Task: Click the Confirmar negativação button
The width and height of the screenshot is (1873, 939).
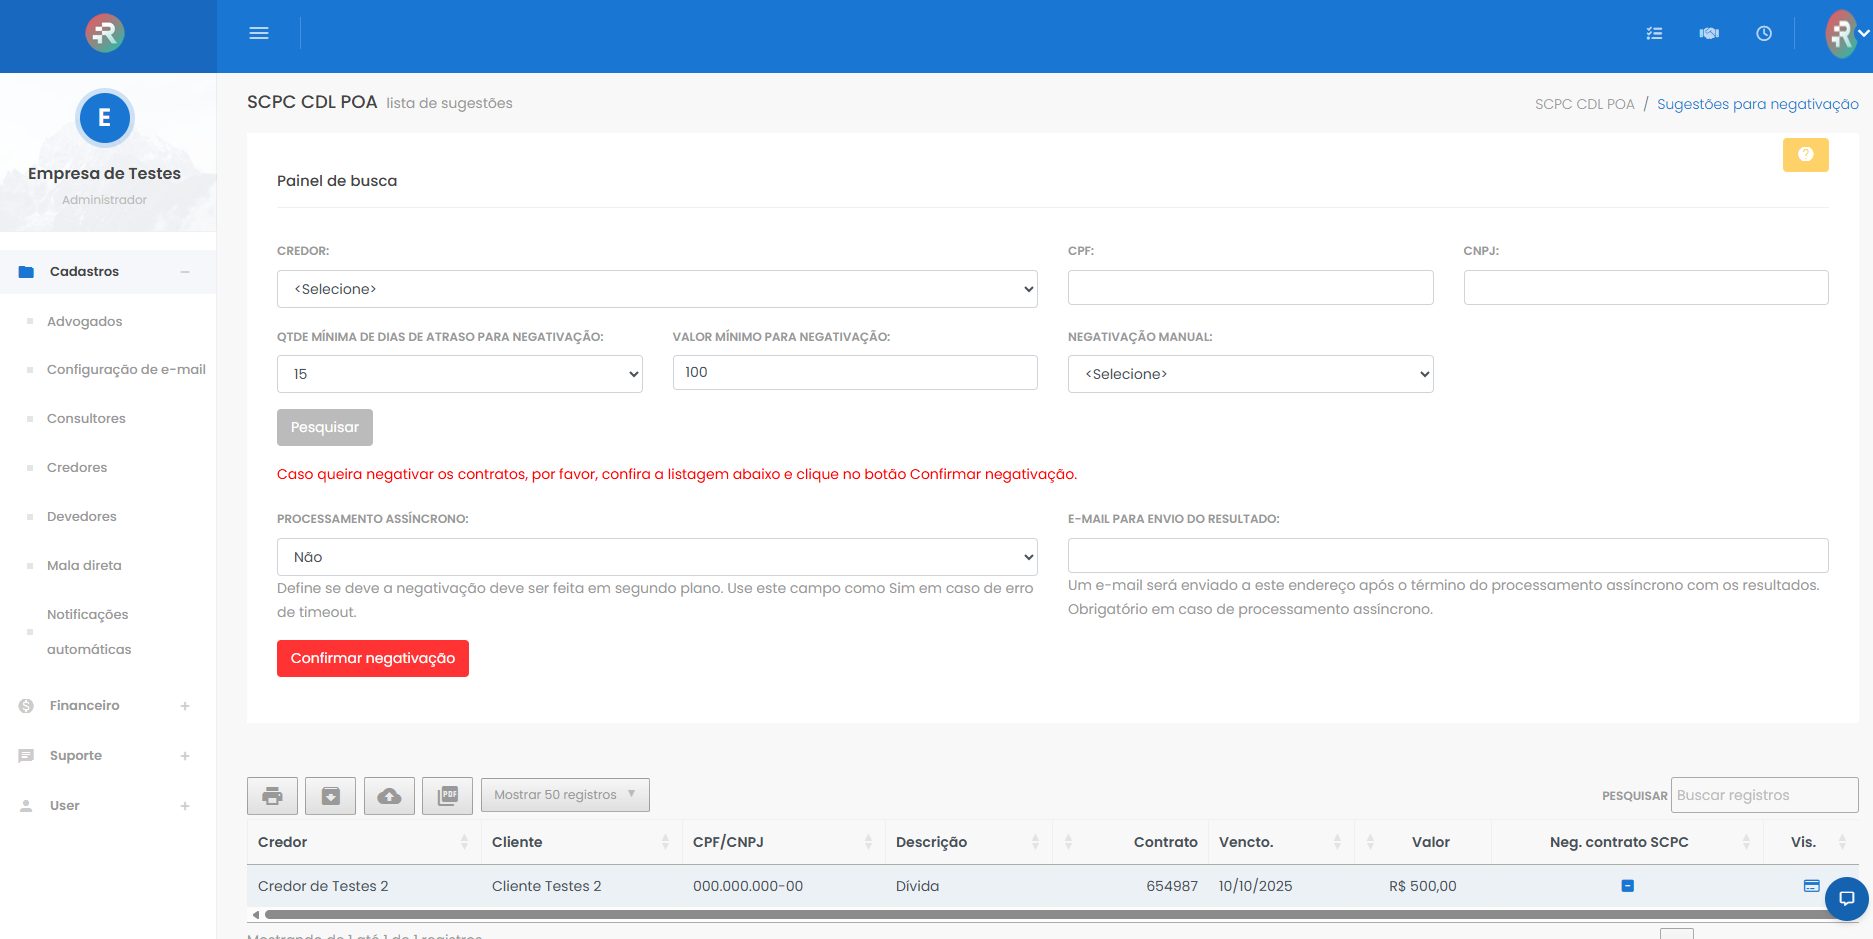Action: (x=372, y=658)
